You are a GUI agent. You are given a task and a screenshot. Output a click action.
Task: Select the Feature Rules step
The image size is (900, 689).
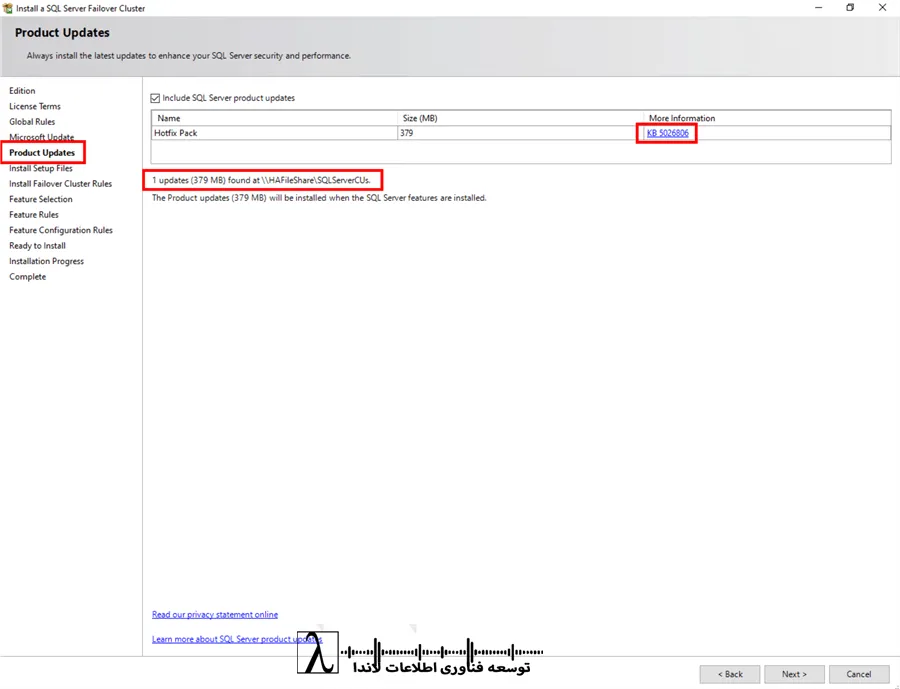pyautogui.click(x=34, y=215)
